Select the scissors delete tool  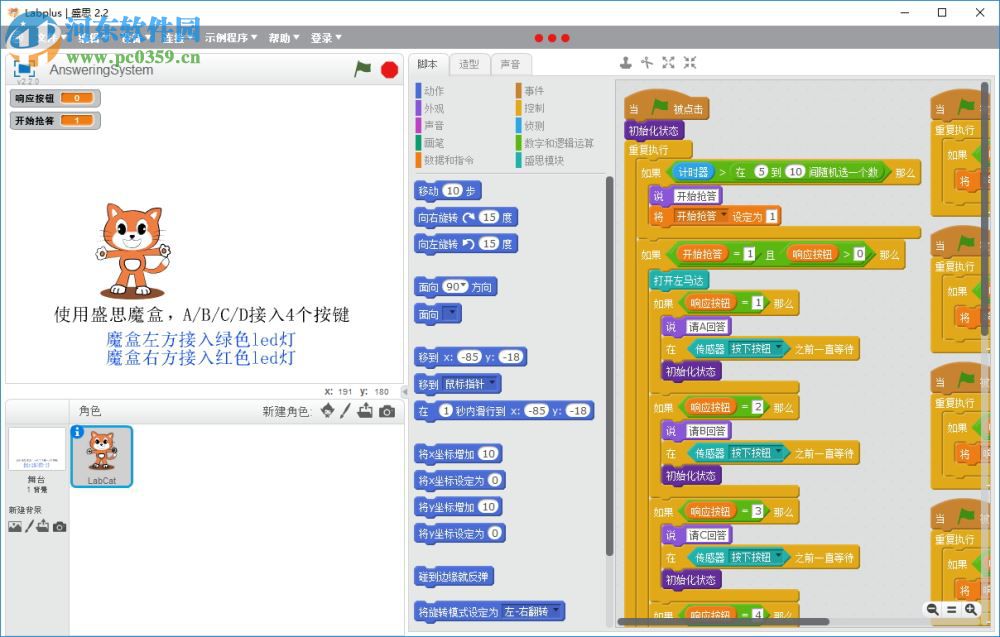pyautogui.click(x=647, y=62)
